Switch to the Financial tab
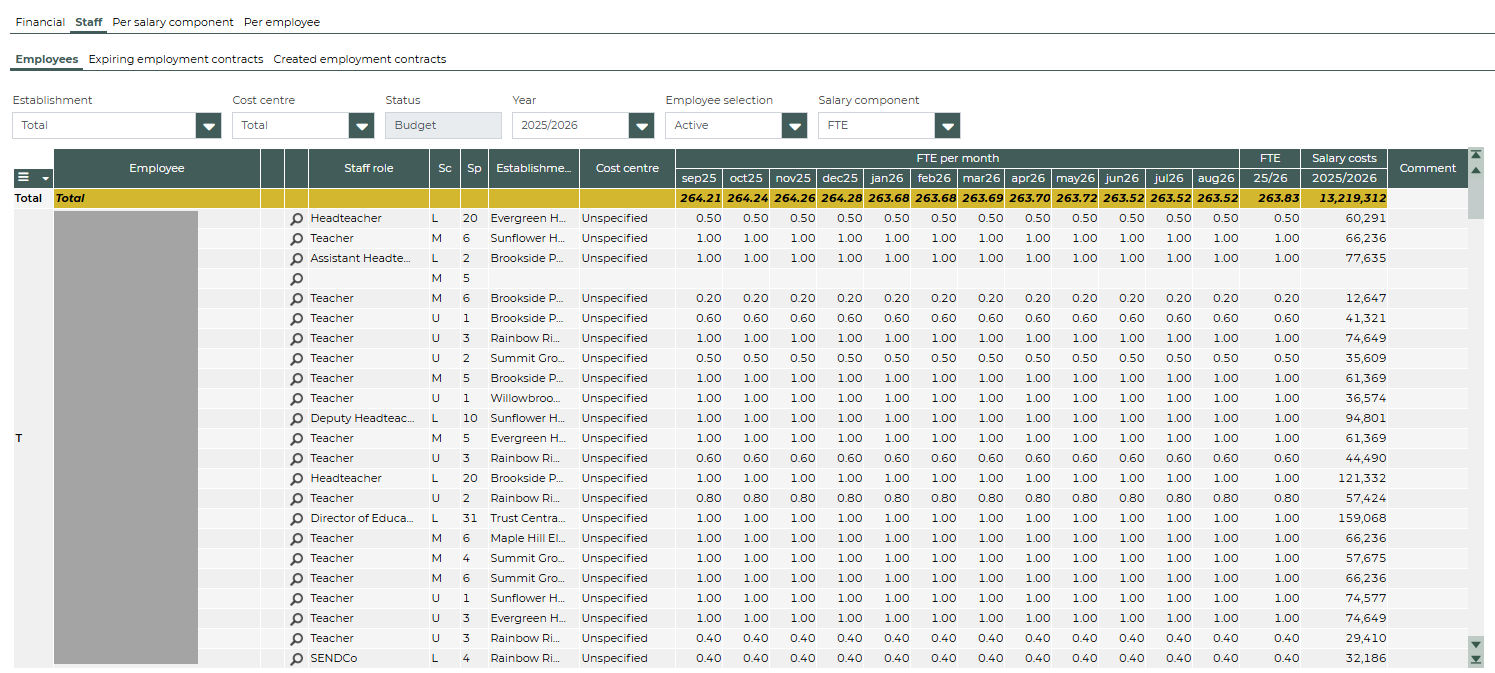 (40, 22)
